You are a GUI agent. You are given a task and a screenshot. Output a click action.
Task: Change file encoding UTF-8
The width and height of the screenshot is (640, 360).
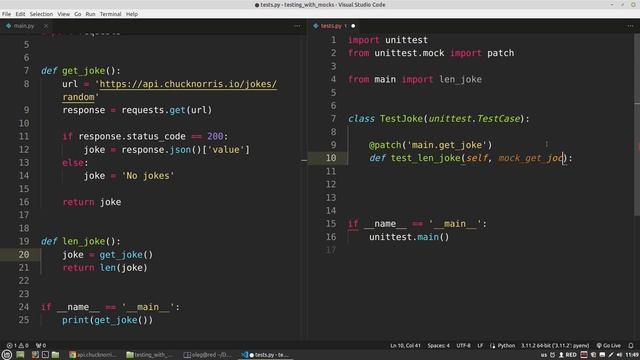463,346
